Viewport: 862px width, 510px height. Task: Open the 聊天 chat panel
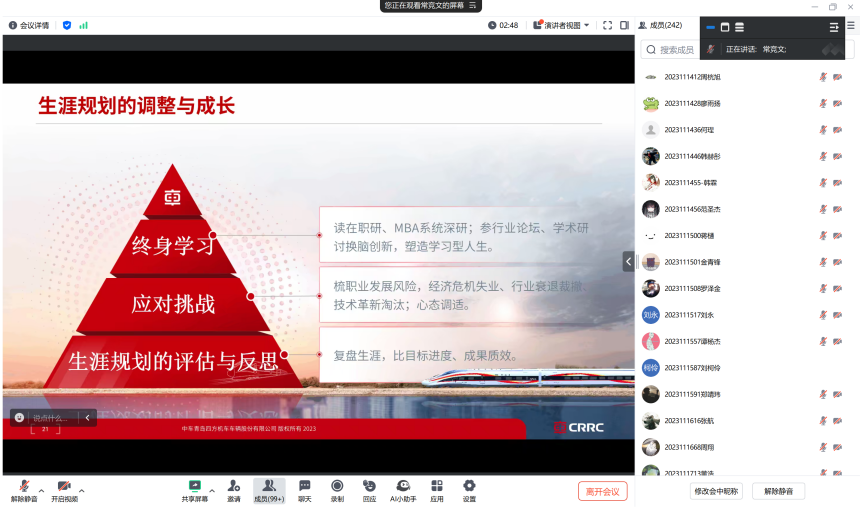point(304,489)
